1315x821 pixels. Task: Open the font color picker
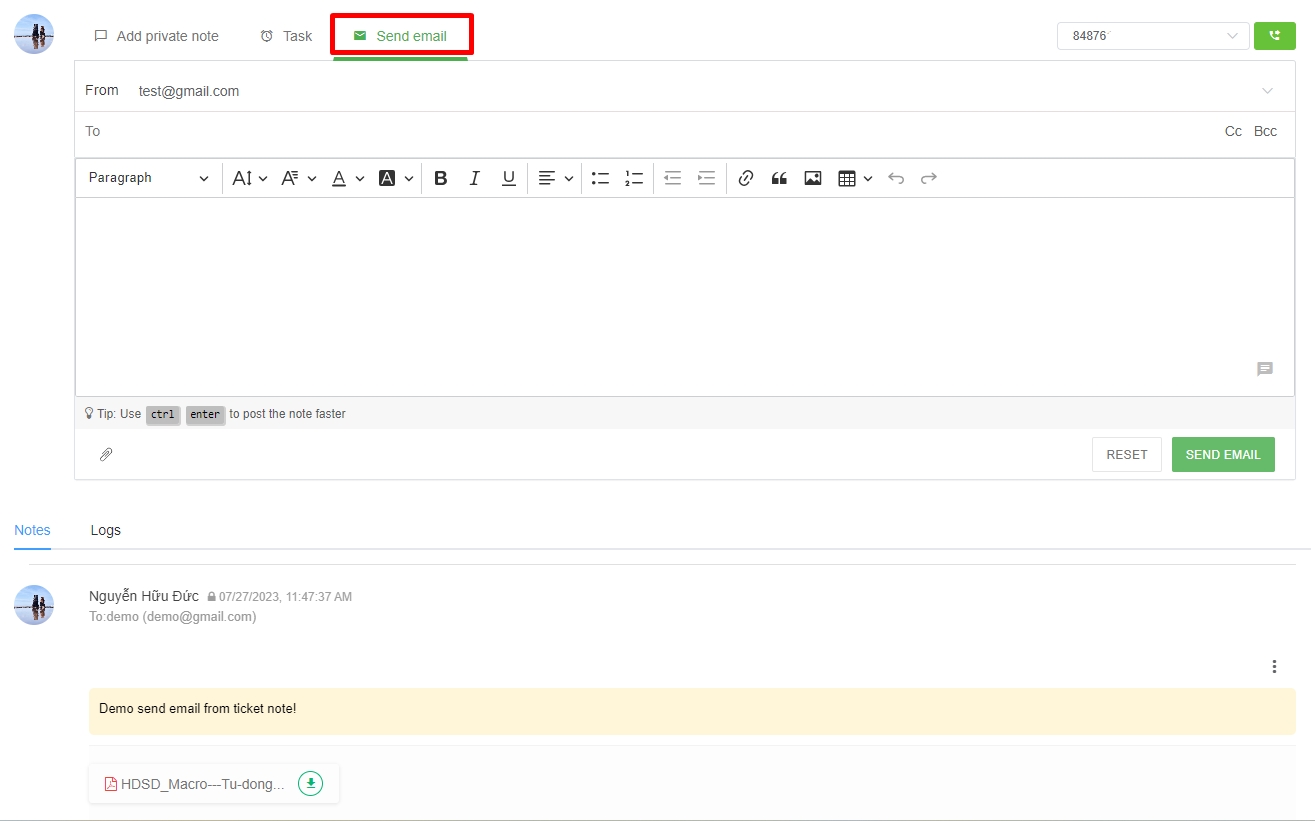(x=347, y=178)
